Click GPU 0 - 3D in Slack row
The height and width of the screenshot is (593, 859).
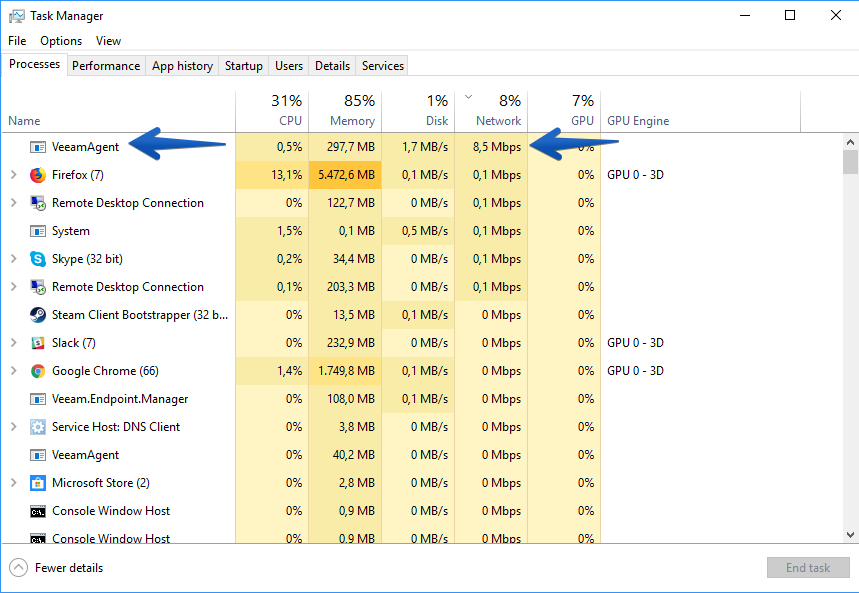tap(635, 343)
